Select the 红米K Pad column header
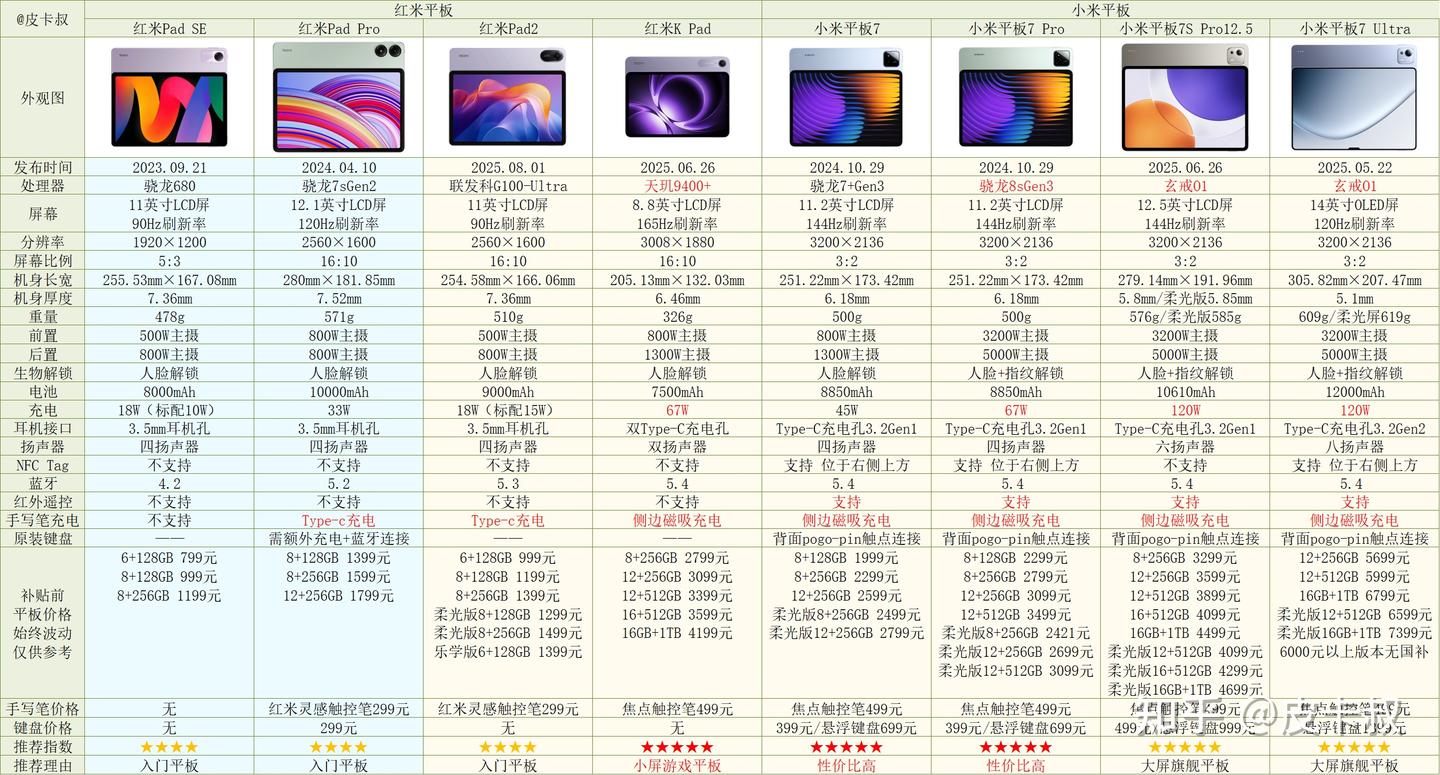1440x775 pixels. pos(677,29)
